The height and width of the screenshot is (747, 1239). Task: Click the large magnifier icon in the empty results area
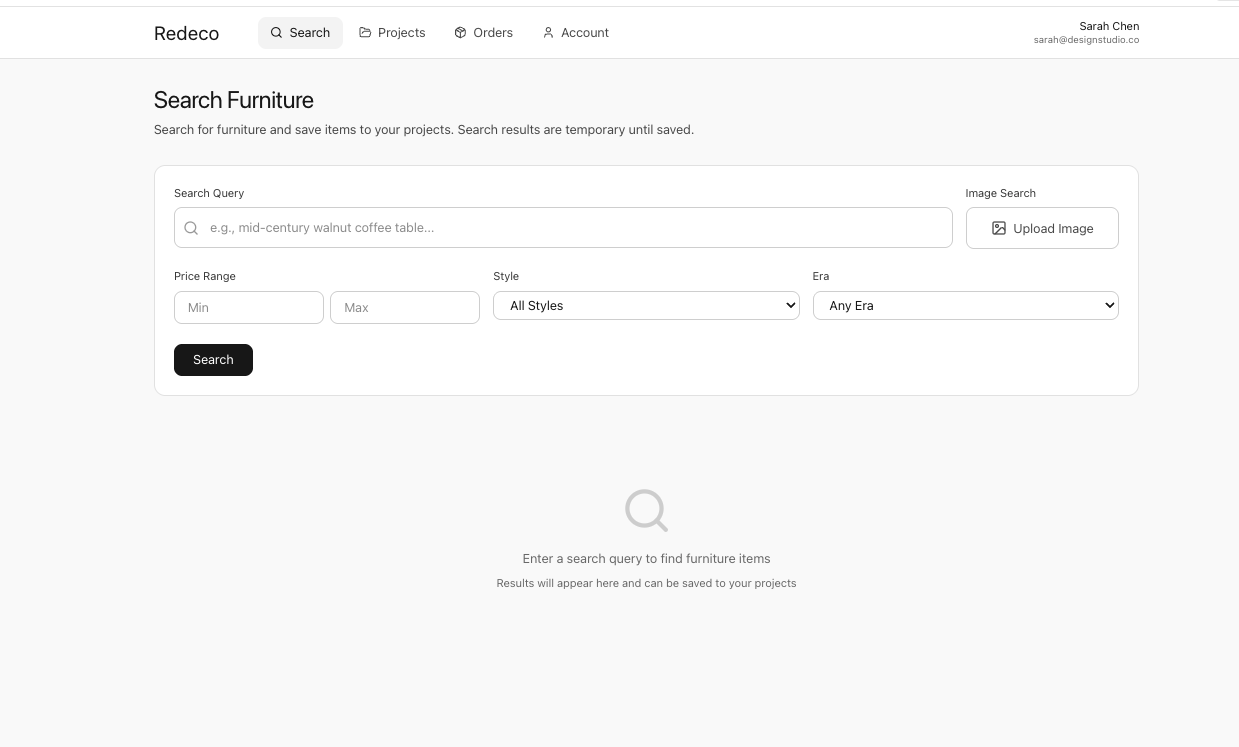(x=646, y=510)
